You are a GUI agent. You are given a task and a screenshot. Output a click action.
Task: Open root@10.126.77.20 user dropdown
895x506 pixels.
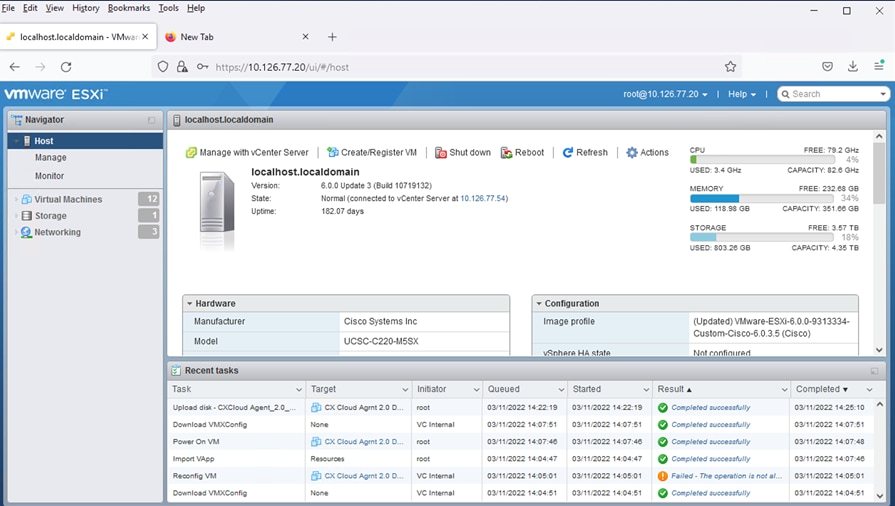pos(666,94)
